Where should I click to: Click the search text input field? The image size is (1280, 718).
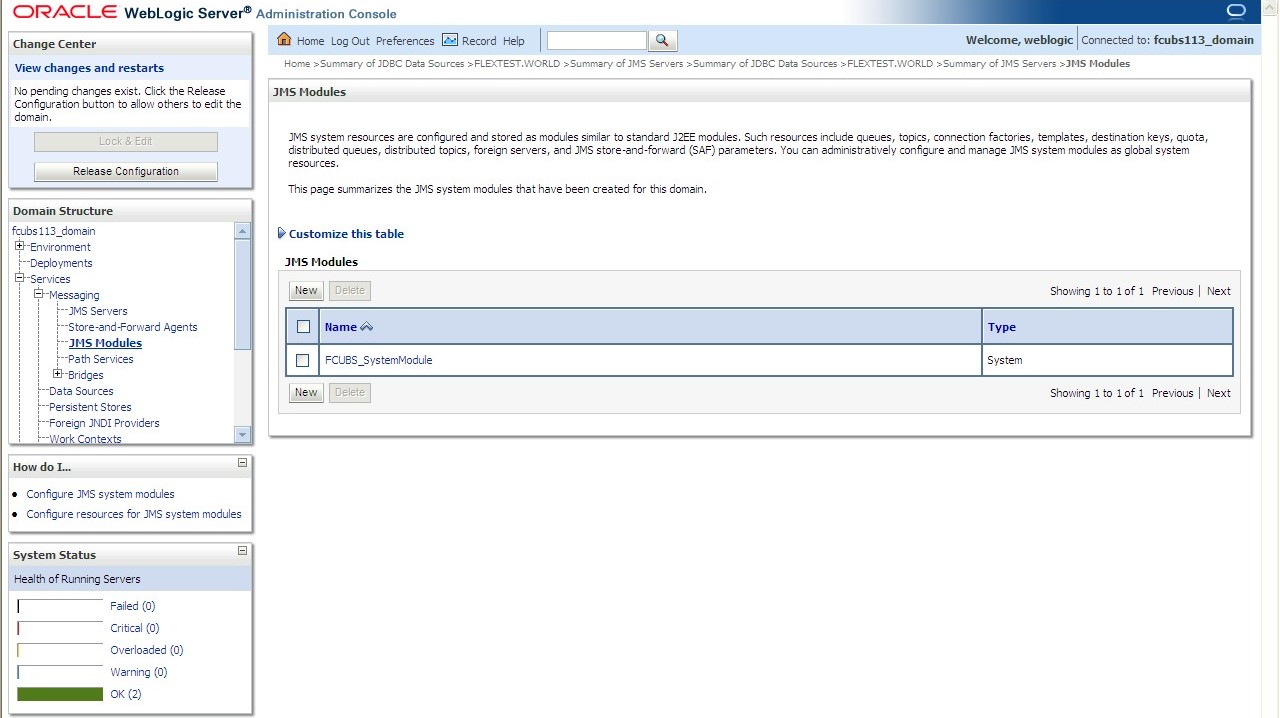(597, 41)
